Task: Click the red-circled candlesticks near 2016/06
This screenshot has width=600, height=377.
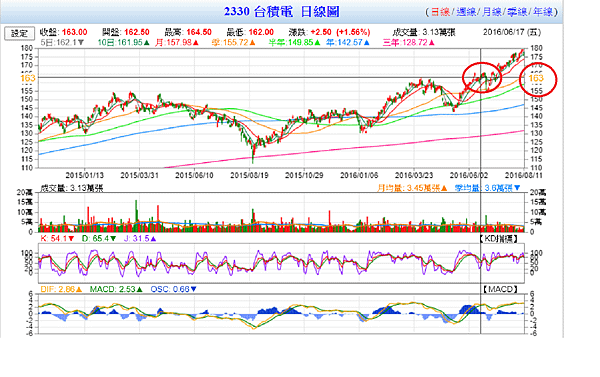Action: [481, 78]
